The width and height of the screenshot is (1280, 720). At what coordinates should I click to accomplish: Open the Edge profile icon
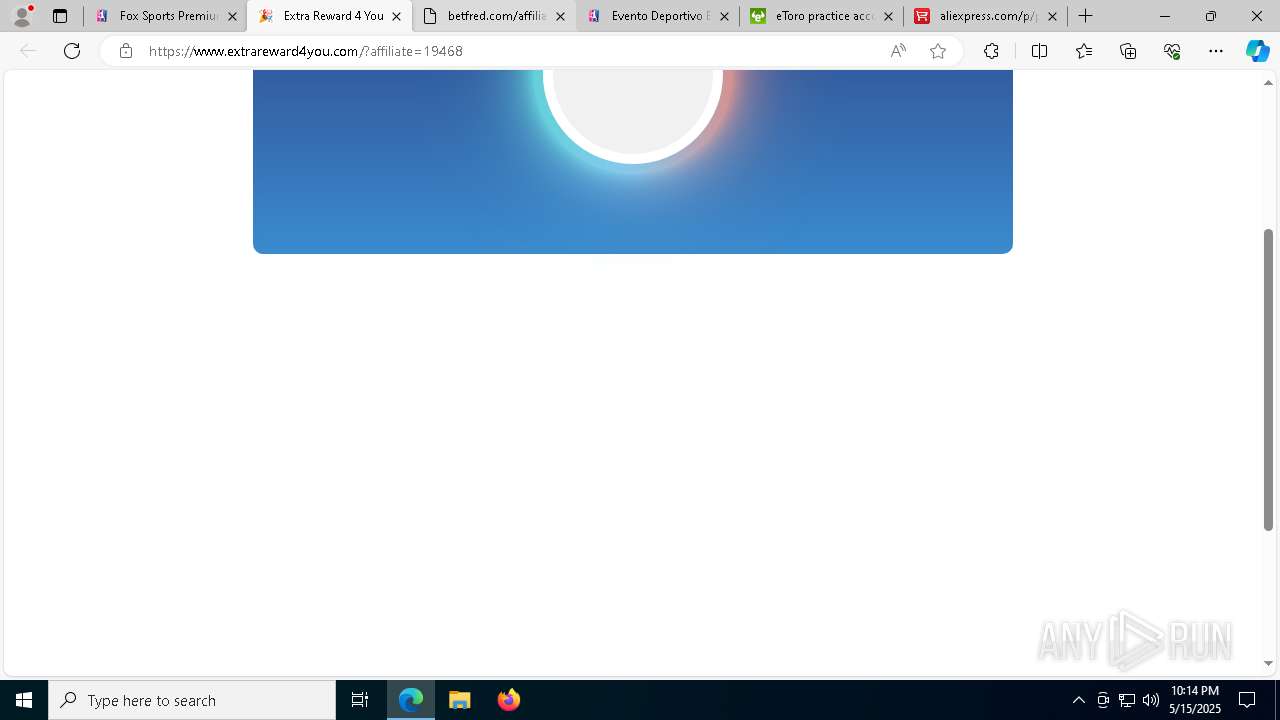click(x=22, y=16)
